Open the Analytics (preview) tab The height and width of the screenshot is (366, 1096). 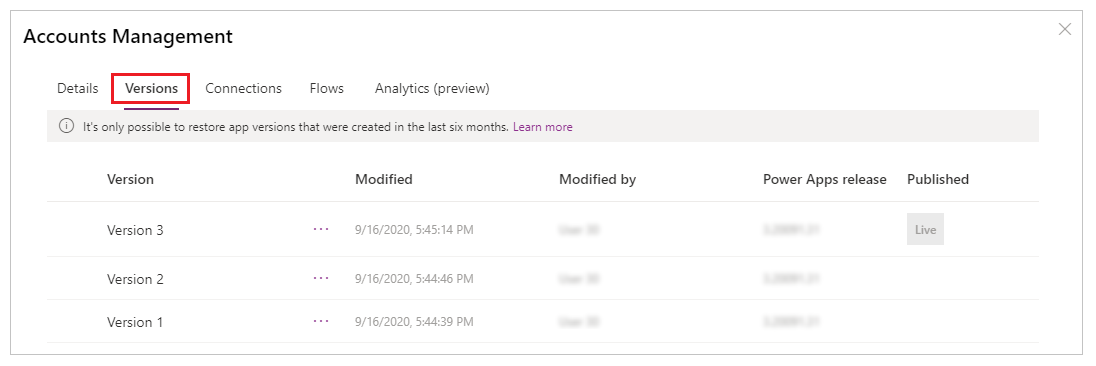[432, 89]
